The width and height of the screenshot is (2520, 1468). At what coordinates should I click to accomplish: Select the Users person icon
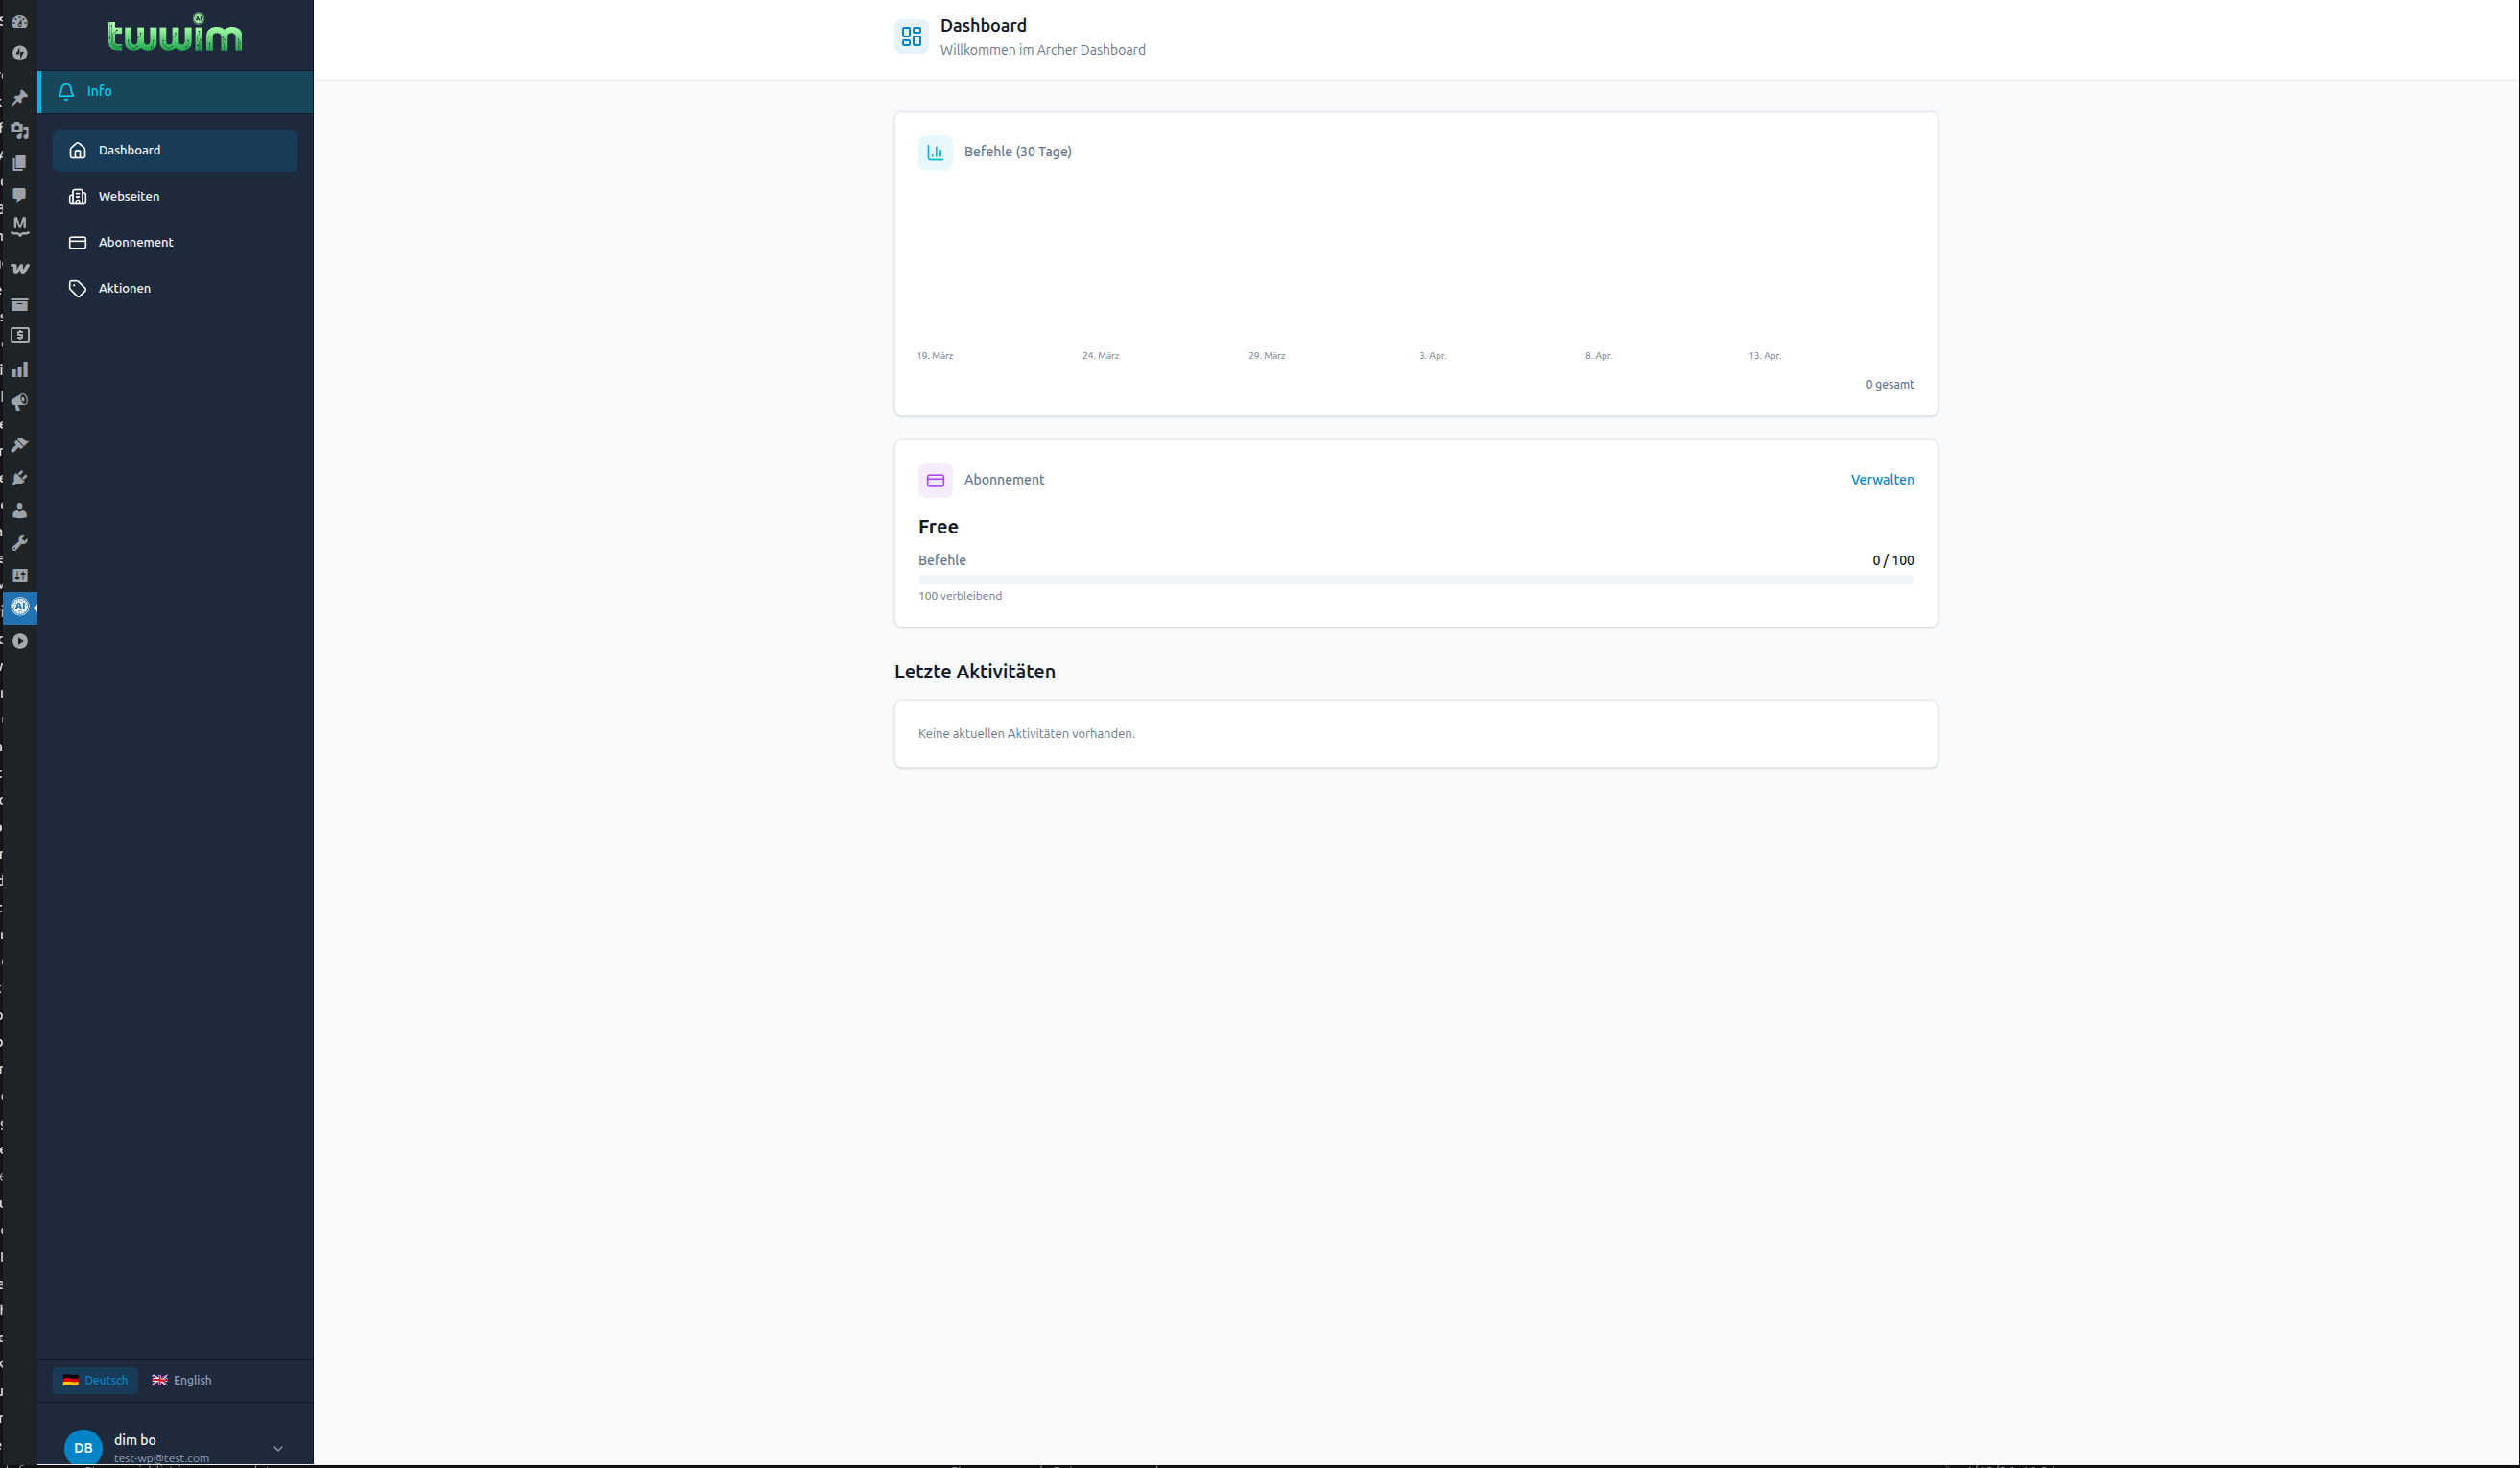point(20,511)
